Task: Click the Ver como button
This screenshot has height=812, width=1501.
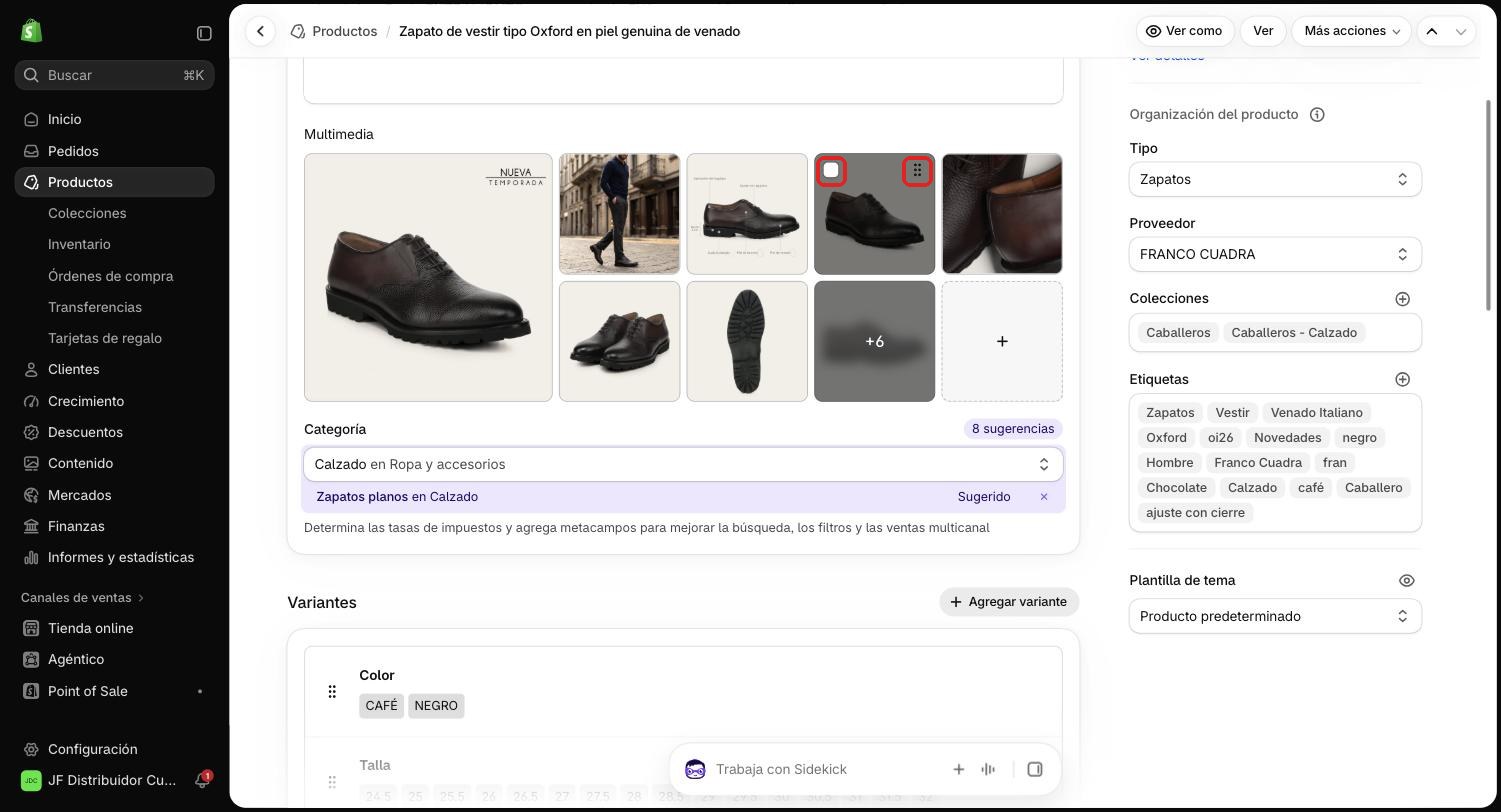Action: pyautogui.click(x=1185, y=31)
